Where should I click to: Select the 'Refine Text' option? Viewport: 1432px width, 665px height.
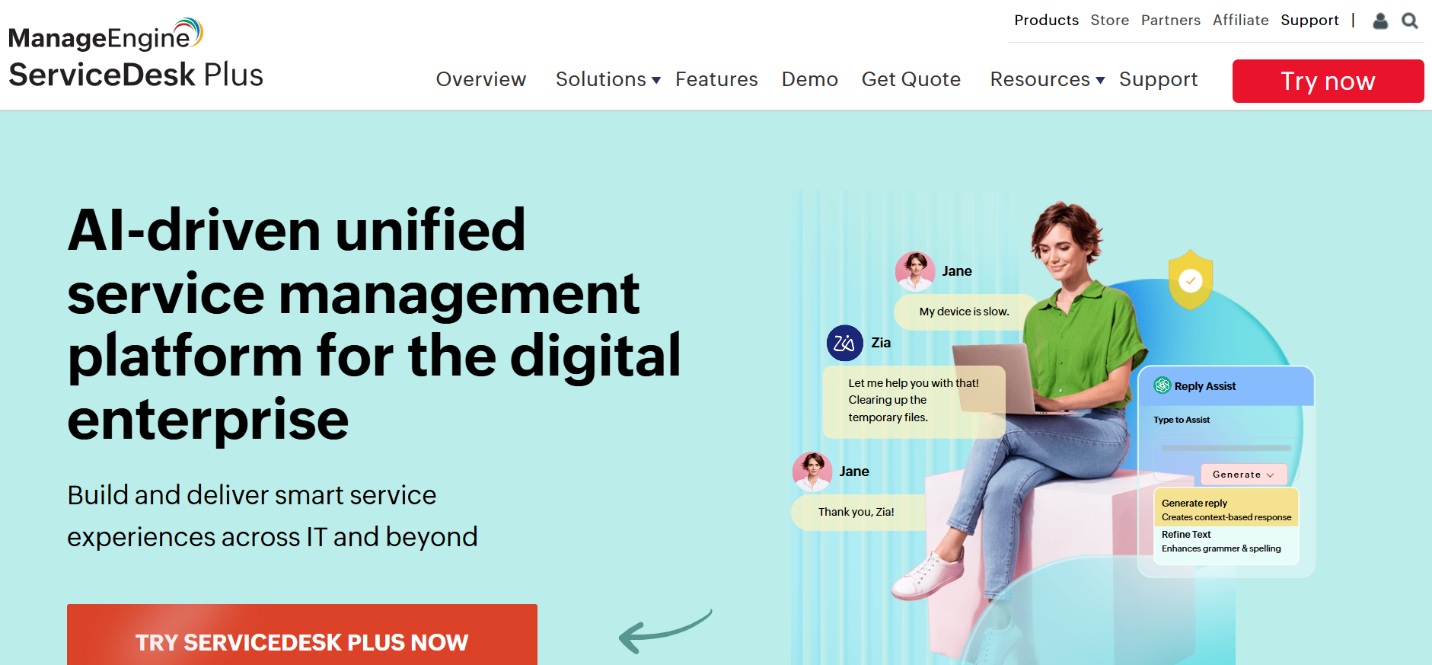(x=1226, y=542)
